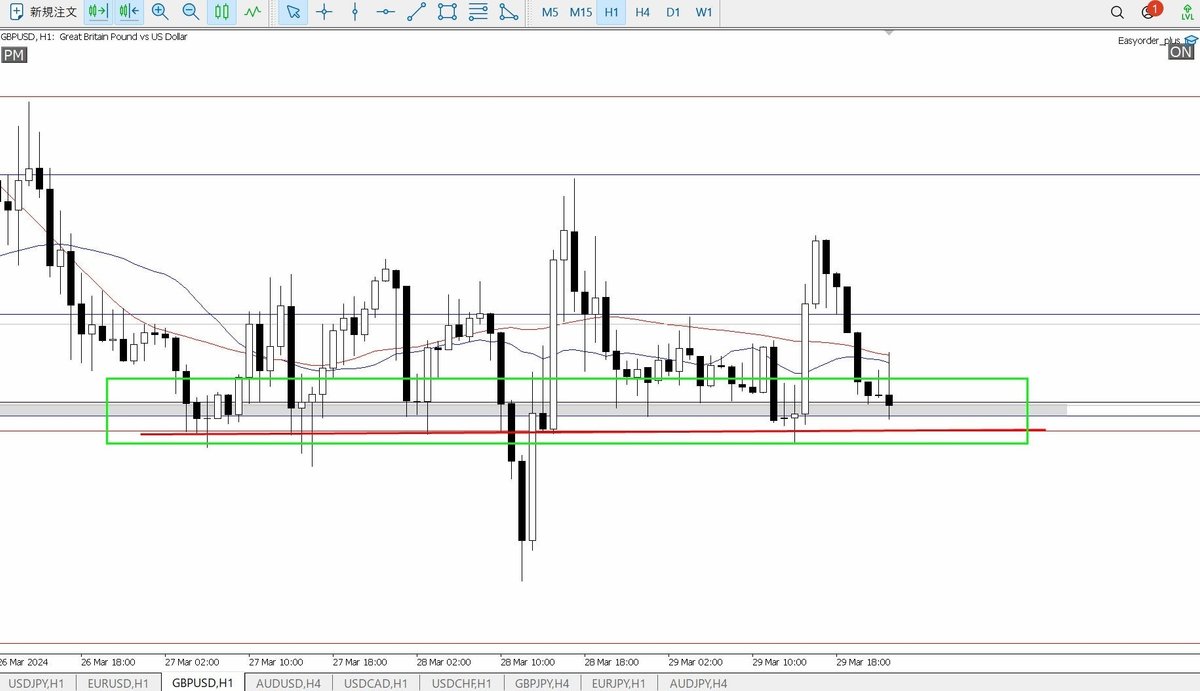Click the 28 Mar 18:00 time label
This screenshot has height=691, width=1200.
612,662
